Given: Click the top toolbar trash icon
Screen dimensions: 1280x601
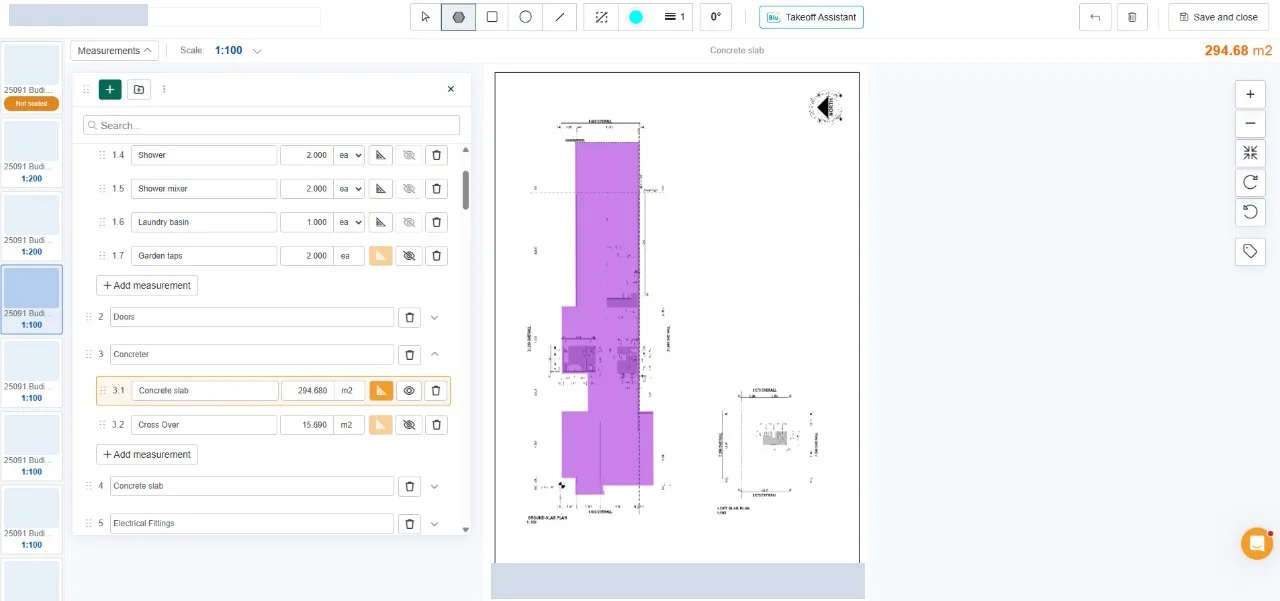Looking at the screenshot, I should (1132, 17).
